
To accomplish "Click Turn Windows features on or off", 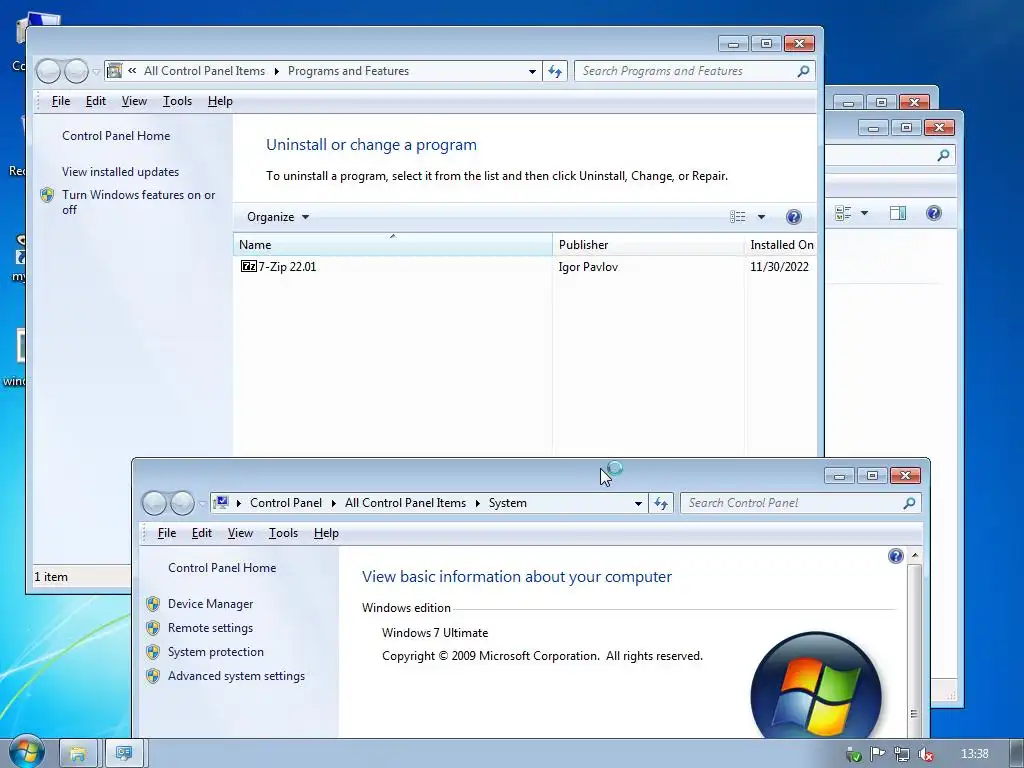I will click(138, 202).
